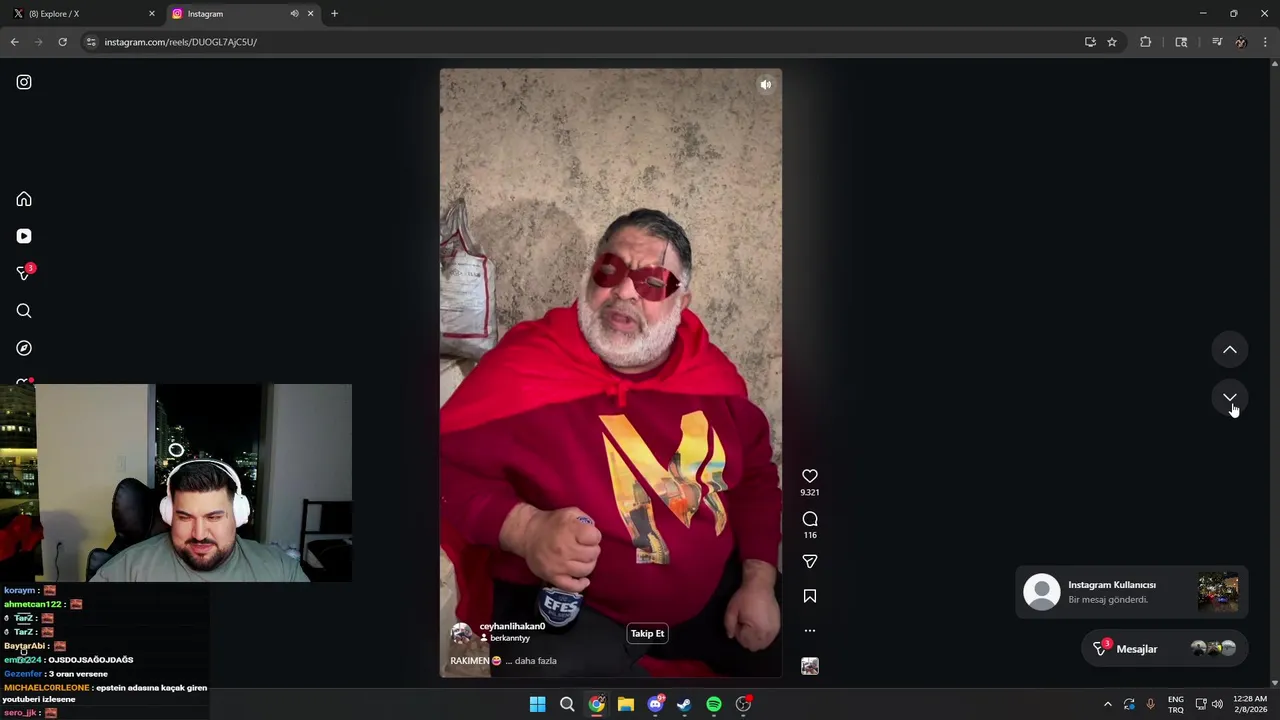Install the app via address bar icon
1280x720 pixels.
pyautogui.click(x=1090, y=42)
